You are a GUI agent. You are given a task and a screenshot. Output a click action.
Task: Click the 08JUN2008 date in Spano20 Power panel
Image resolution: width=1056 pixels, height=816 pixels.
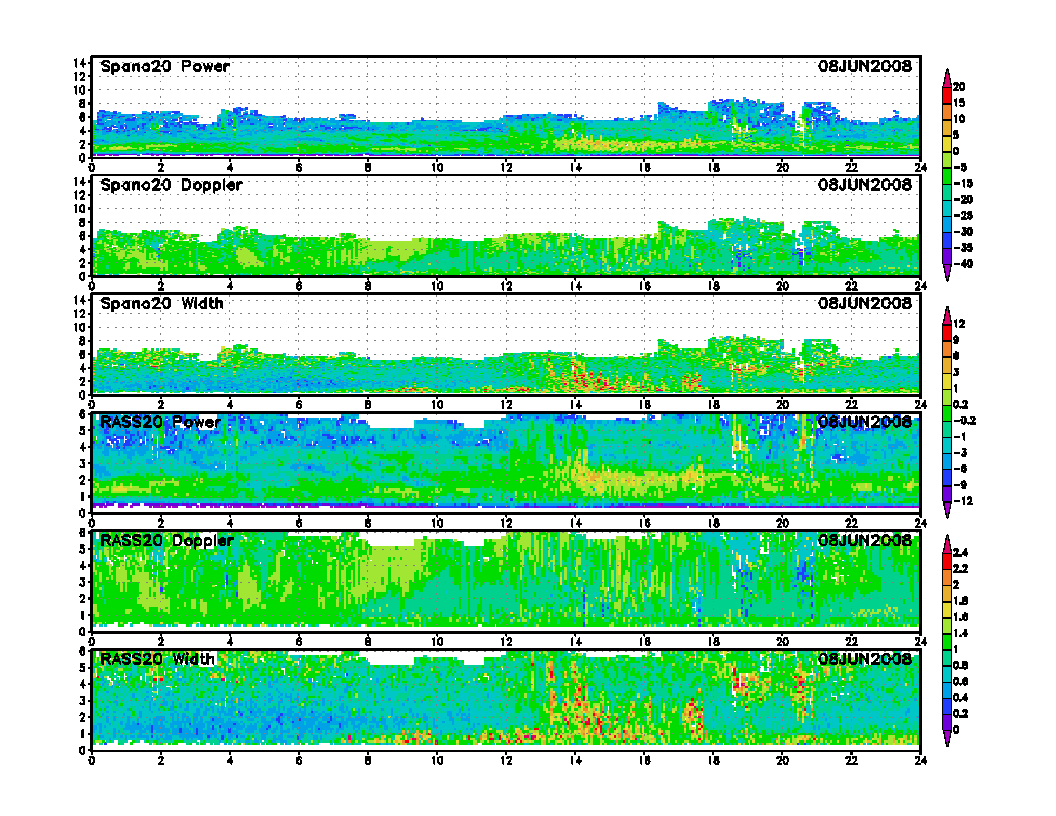(865, 67)
